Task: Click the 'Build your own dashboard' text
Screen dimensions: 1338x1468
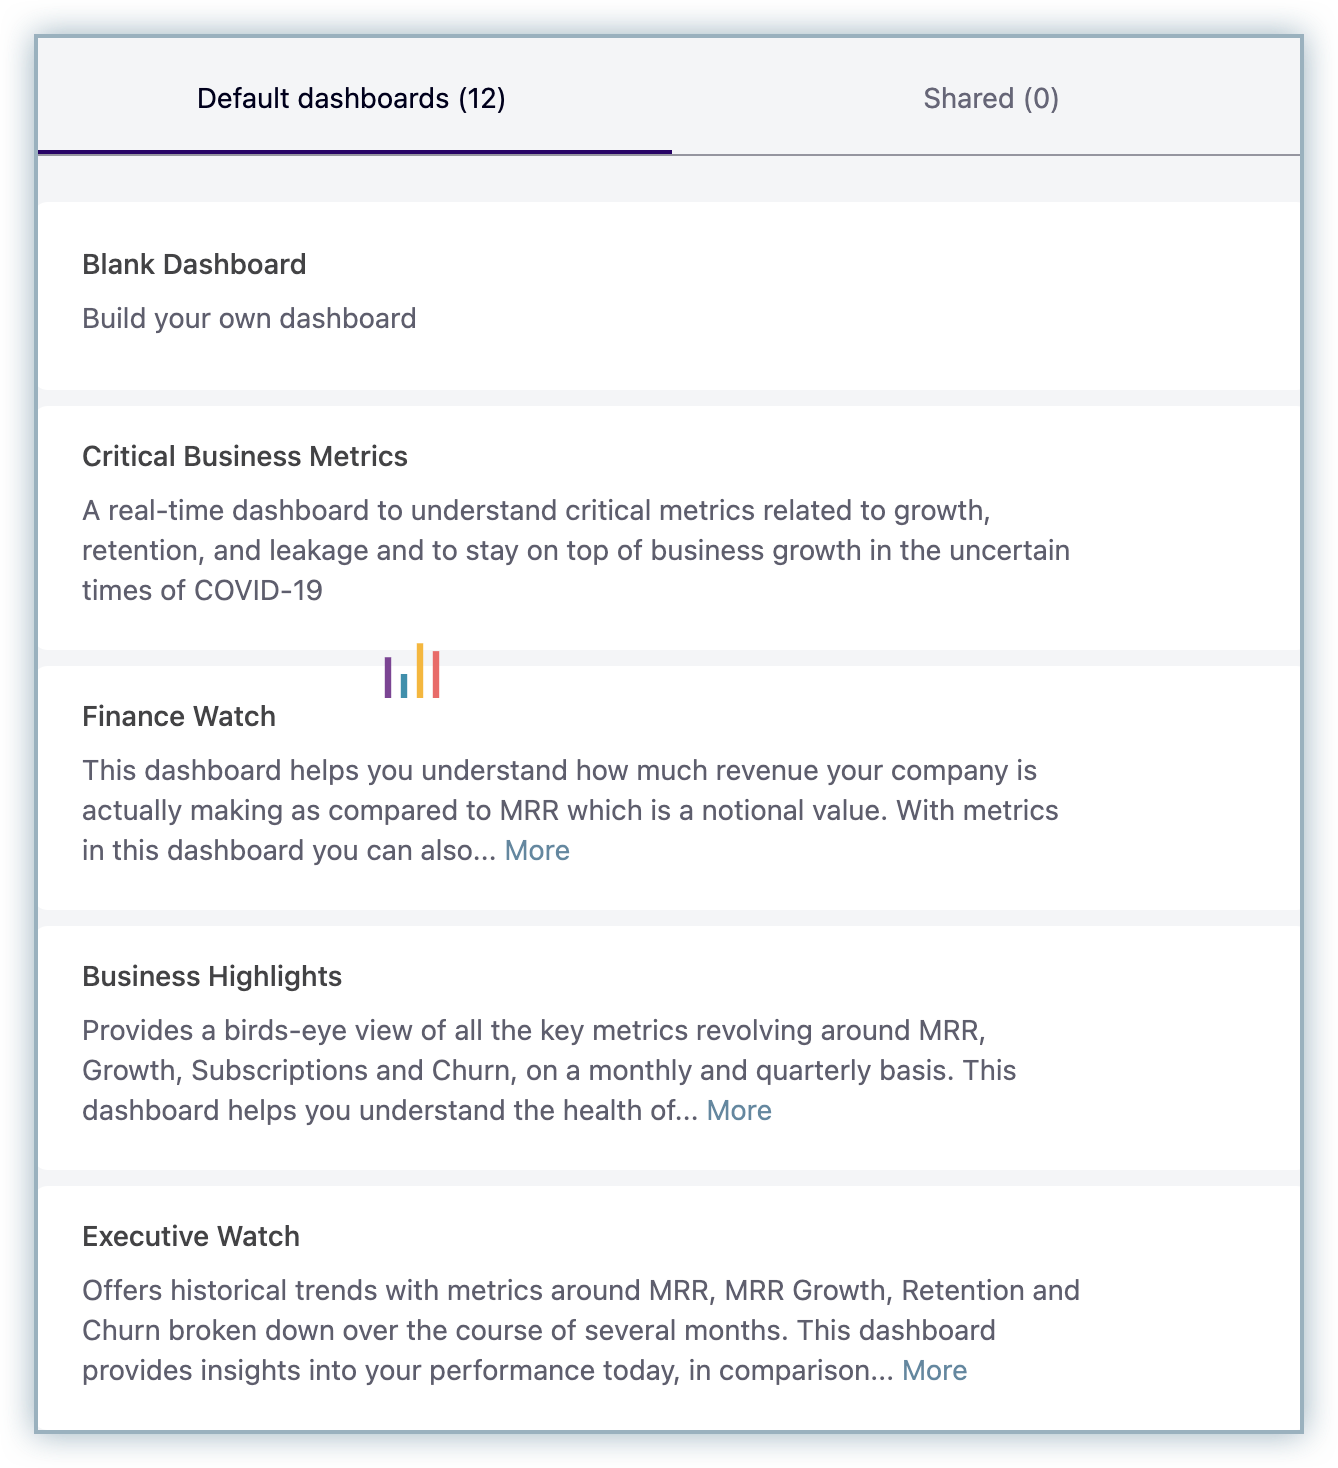Action: tap(249, 318)
